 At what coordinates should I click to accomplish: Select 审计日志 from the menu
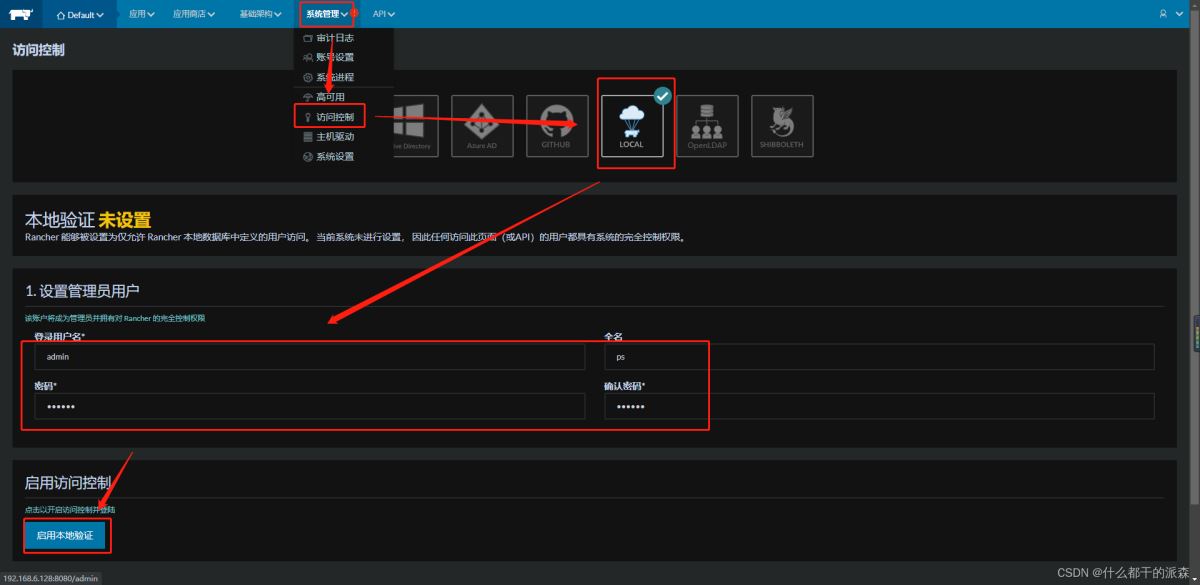pos(329,37)
